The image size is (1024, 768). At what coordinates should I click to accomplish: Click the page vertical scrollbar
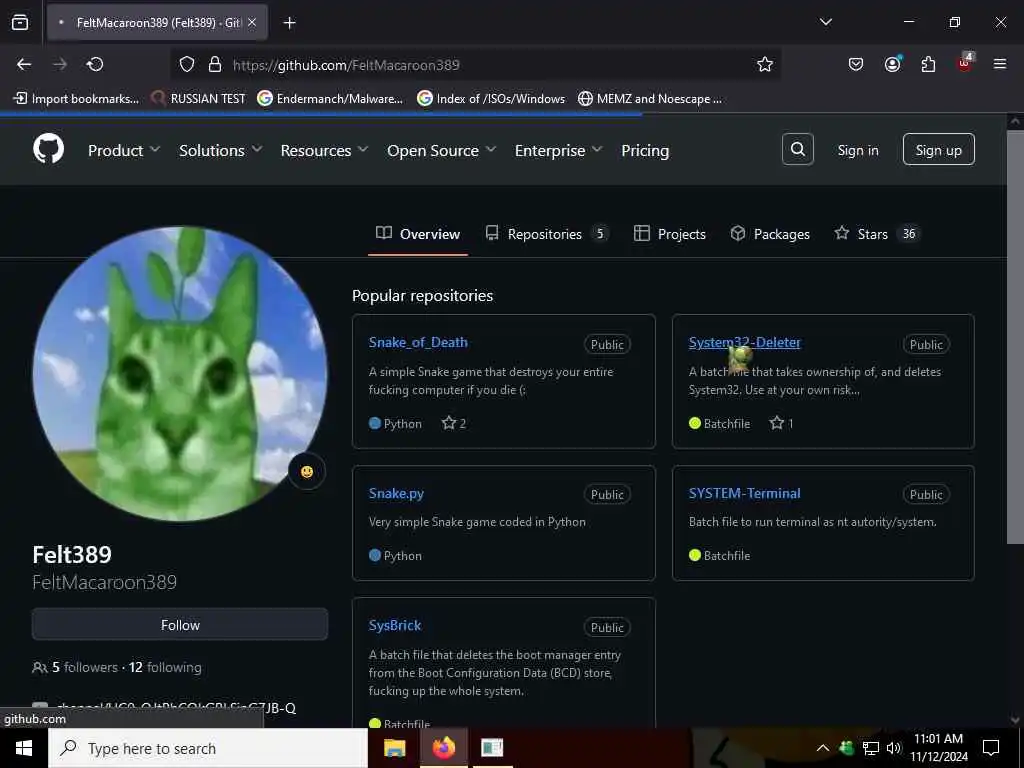tap(1015, 337)
